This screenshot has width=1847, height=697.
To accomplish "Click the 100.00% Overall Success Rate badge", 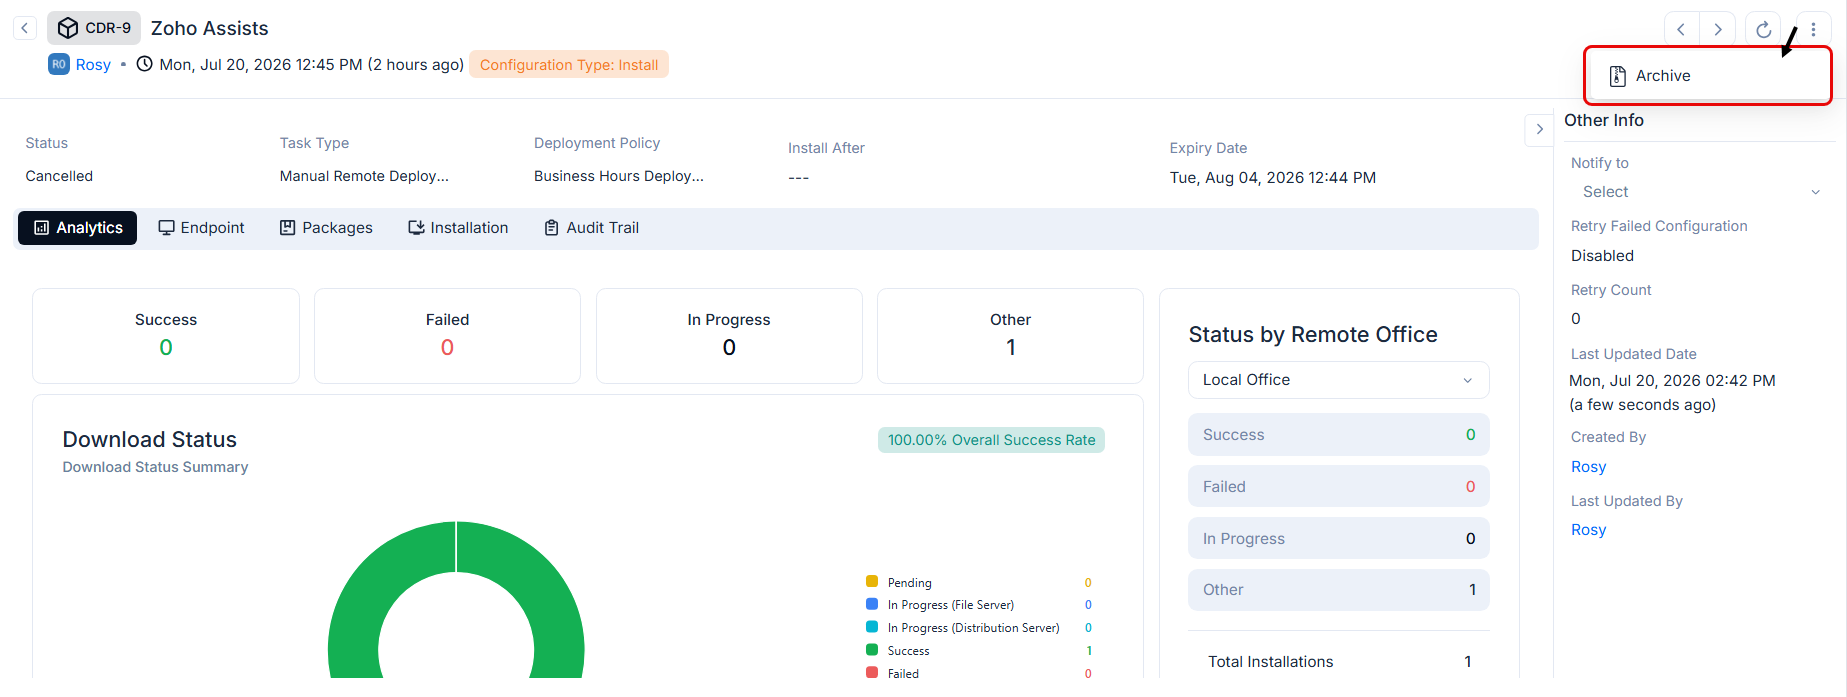I will pyautogui.click(x=991, y=440).
